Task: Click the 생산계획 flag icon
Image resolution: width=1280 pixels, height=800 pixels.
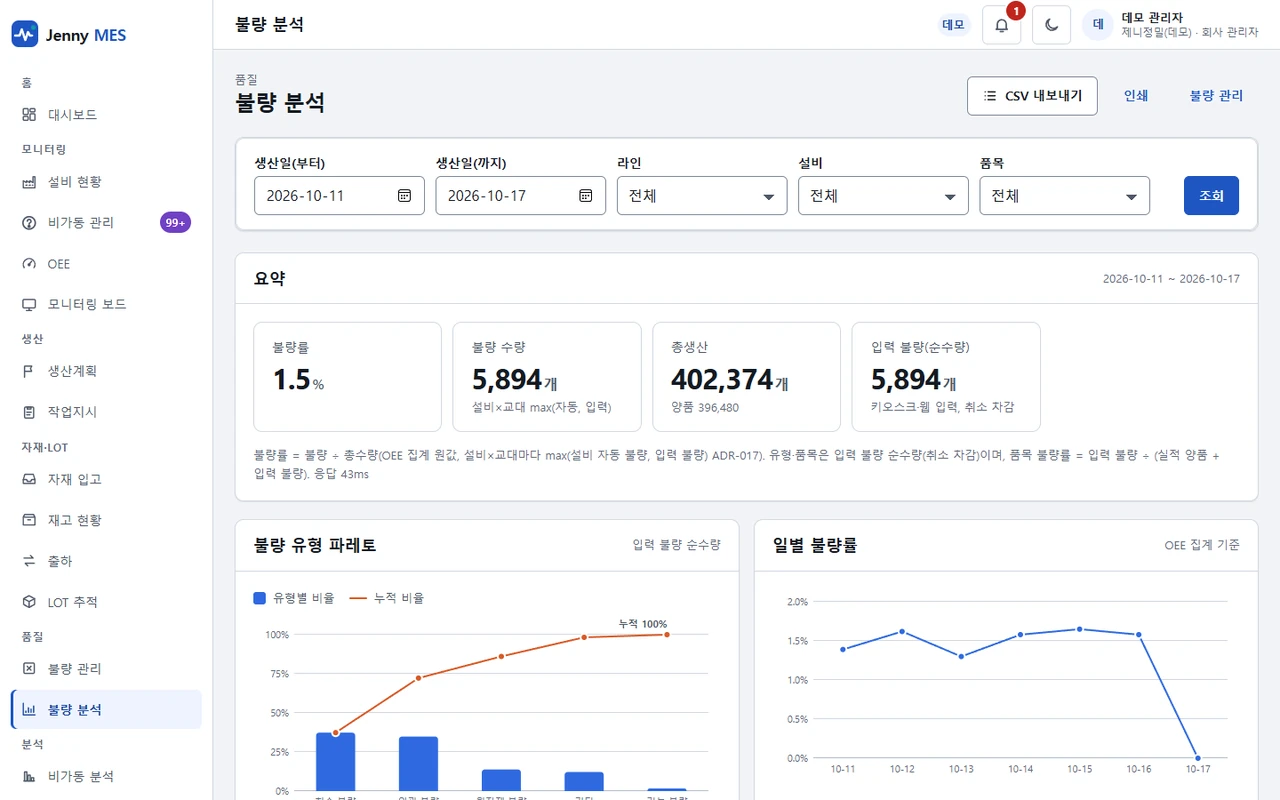Action: pyautogui.click(x=29, y=371)
